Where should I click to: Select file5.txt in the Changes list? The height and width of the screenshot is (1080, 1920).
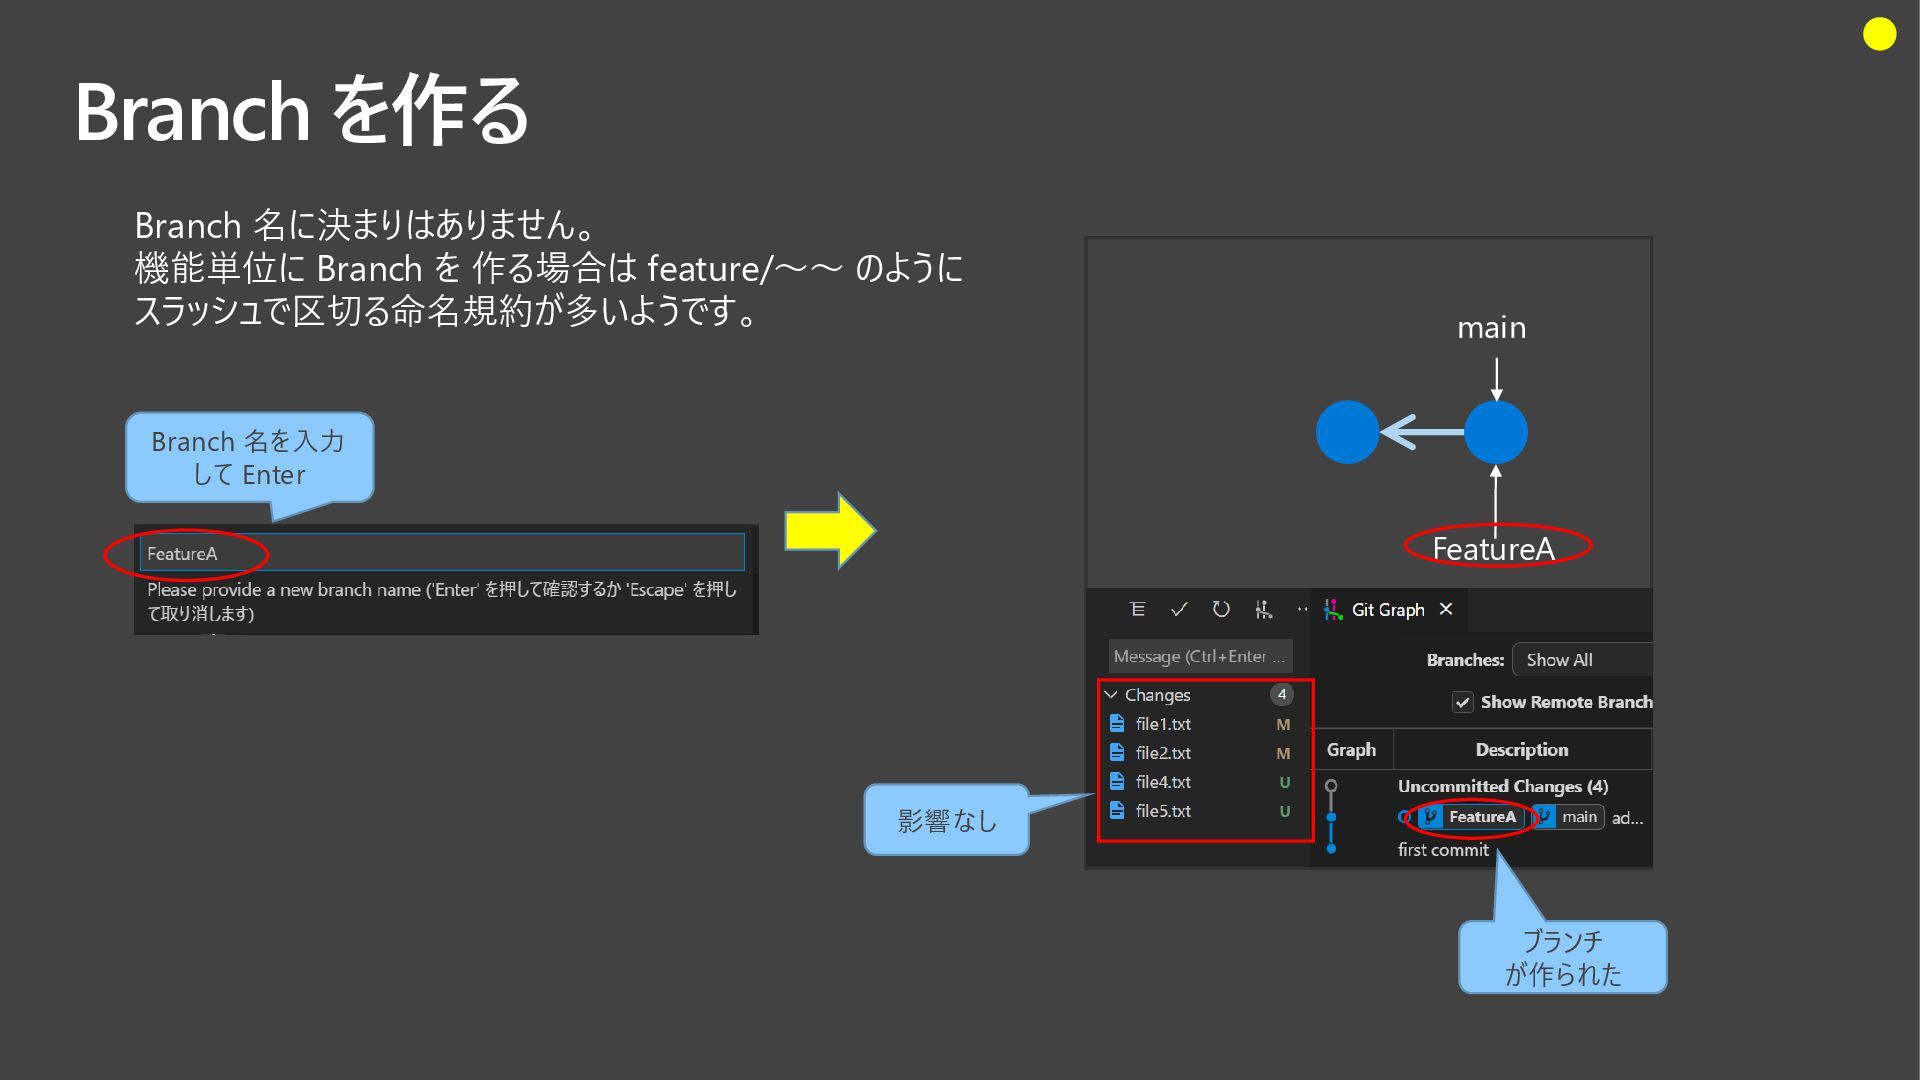point(1163,811)
